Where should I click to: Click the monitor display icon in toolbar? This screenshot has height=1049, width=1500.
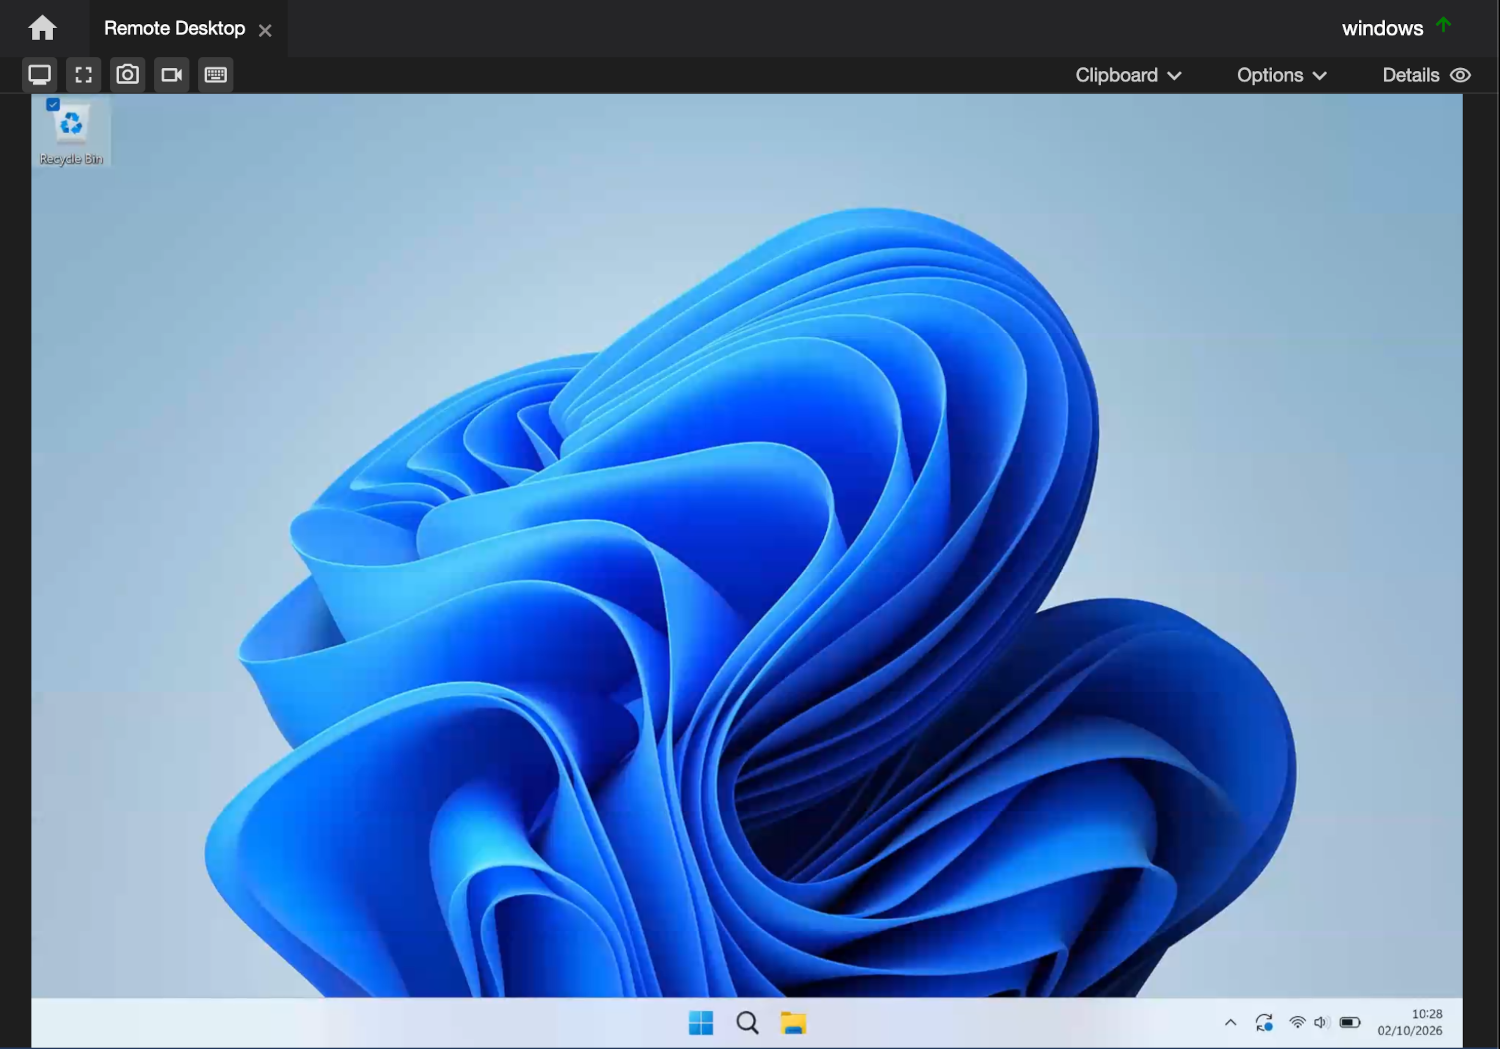click(40, 74)
